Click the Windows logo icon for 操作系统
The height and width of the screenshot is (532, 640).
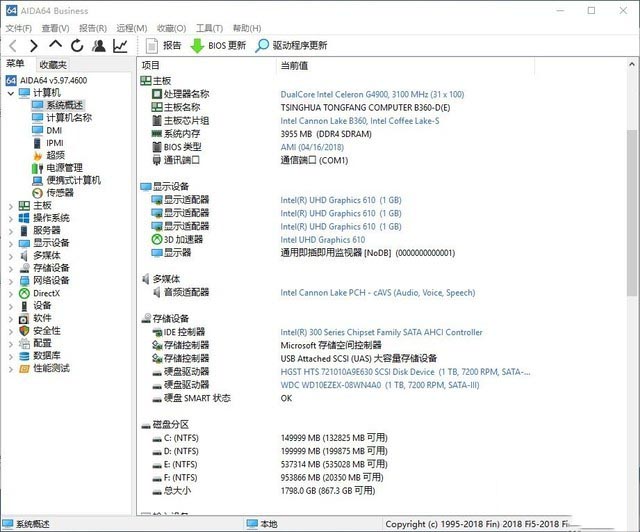pyautogui.click(x=24, y=218)
